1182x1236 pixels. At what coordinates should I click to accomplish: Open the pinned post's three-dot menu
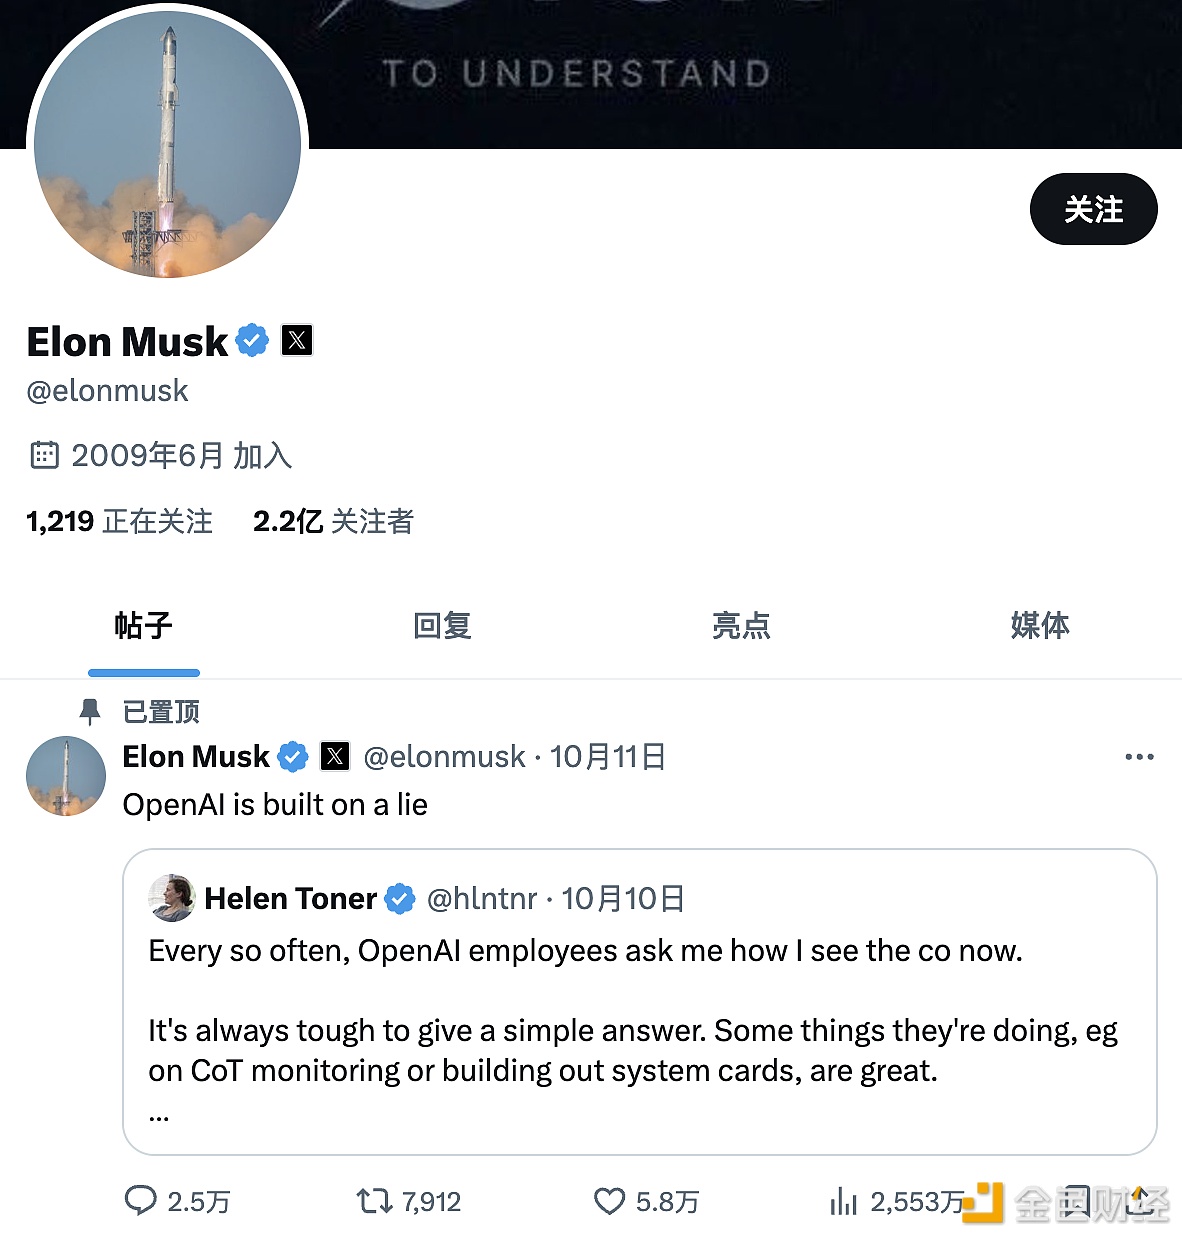pyautogui.click(x=1139, y=757)
